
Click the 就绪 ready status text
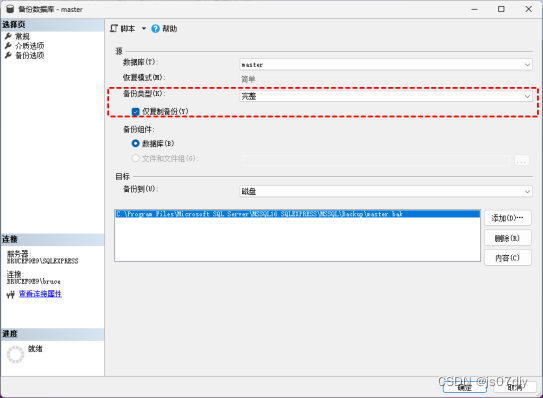[x=35, y=349]
